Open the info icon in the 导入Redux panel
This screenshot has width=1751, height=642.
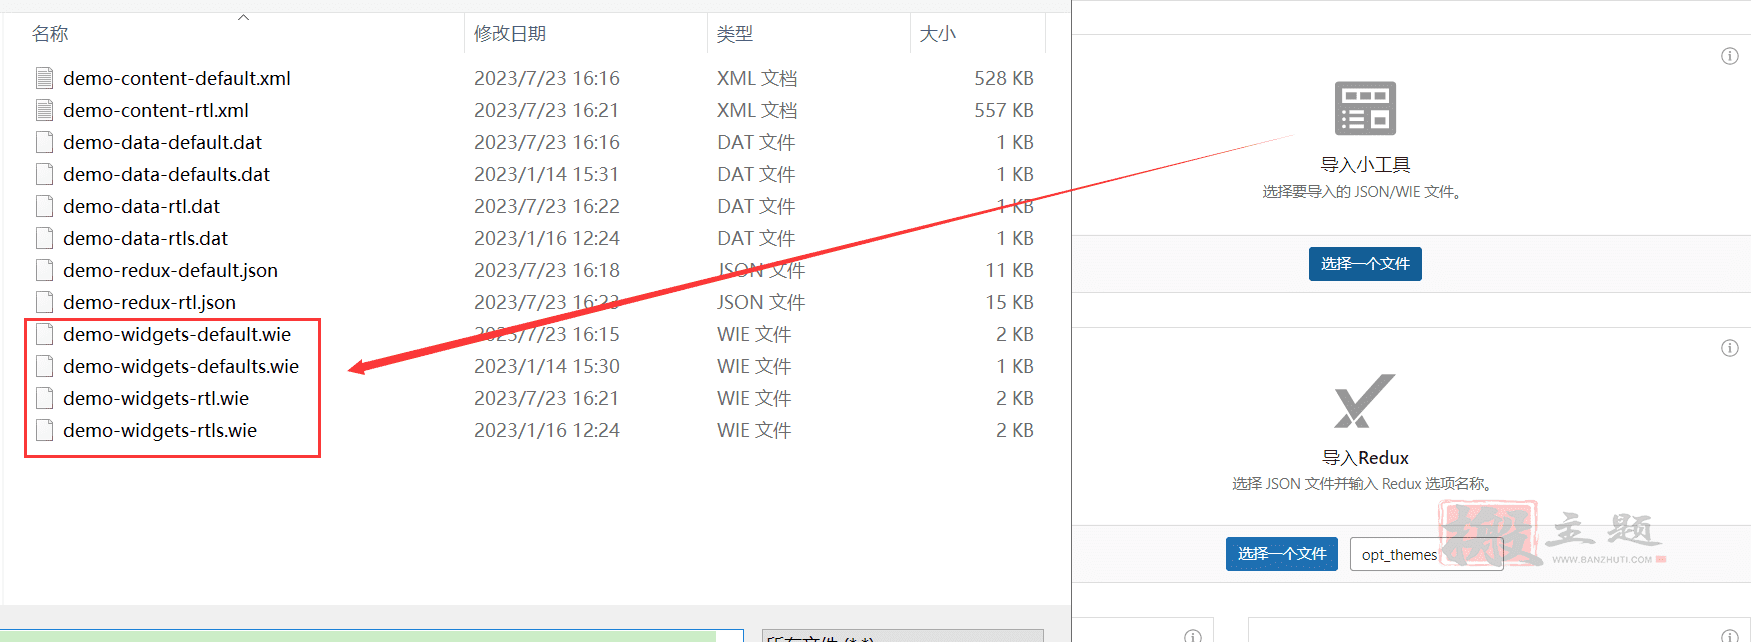(x=1729, y=348)
